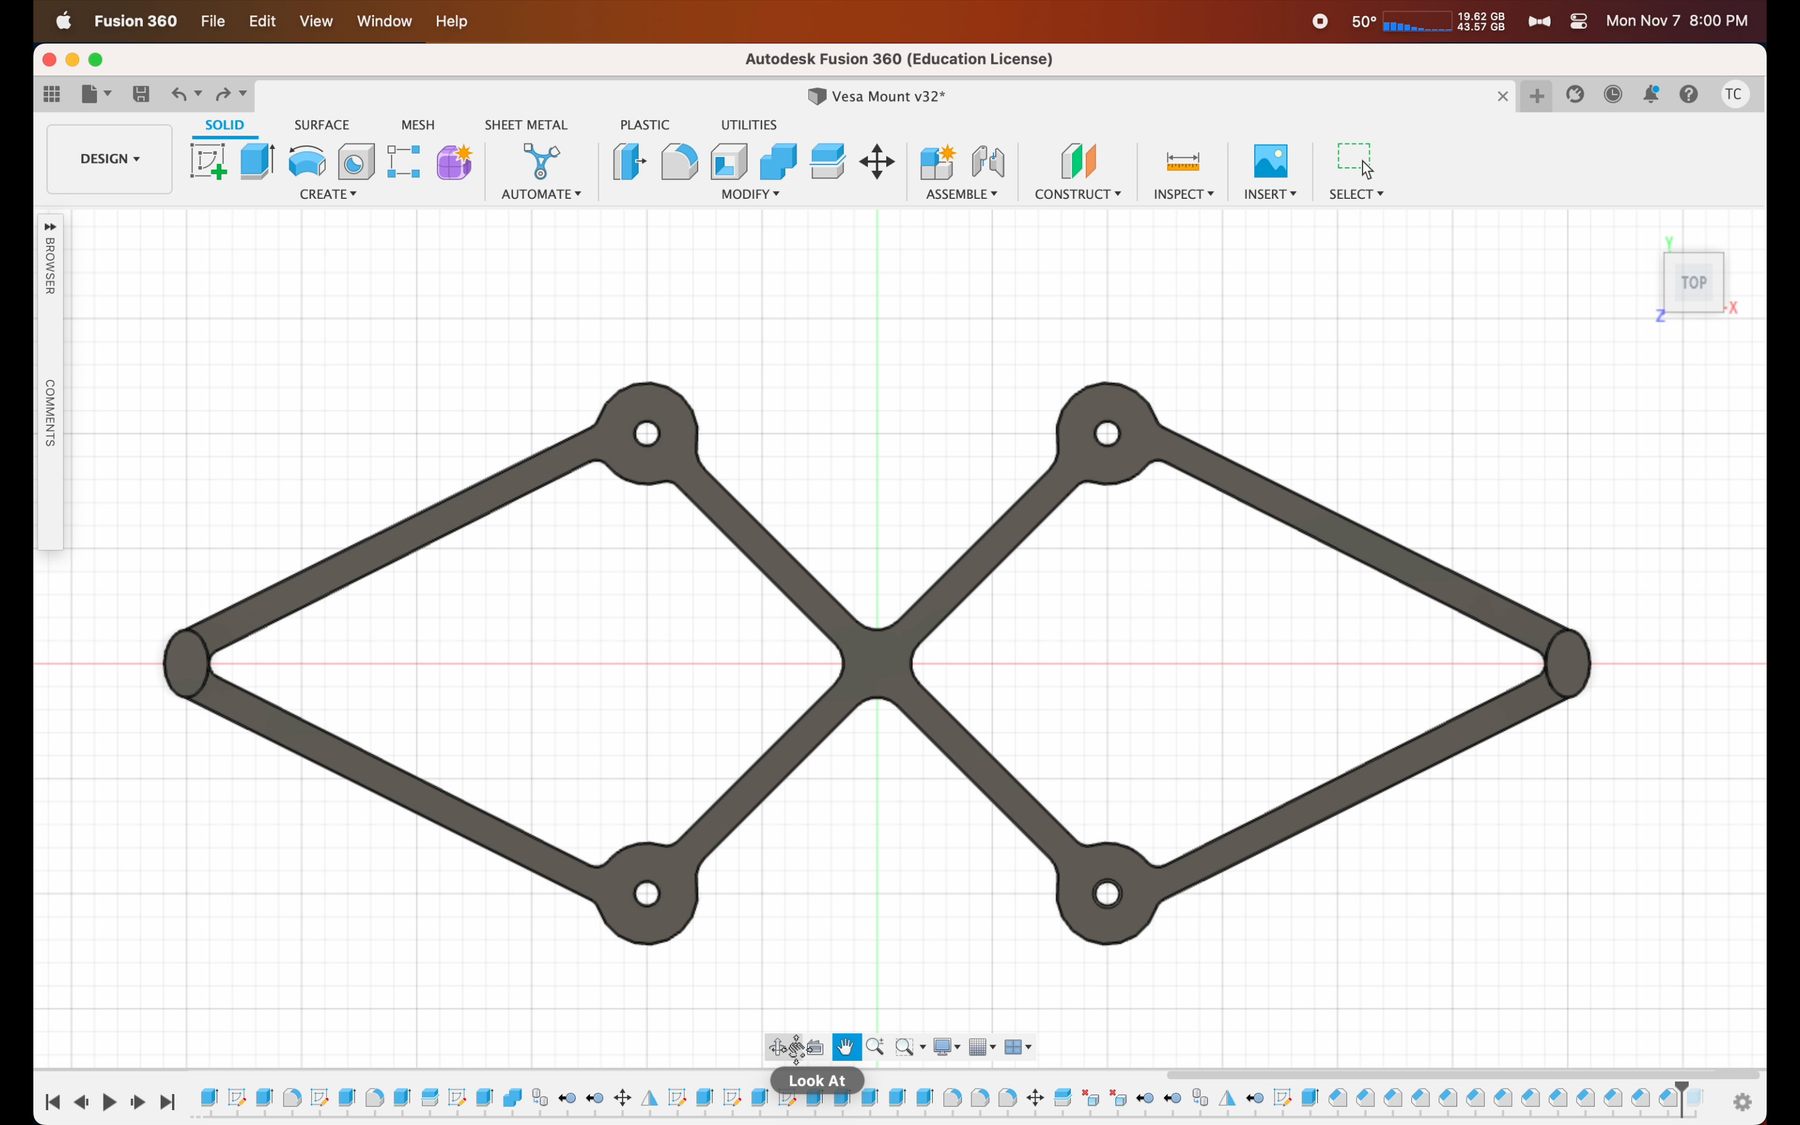This screenshot has width=1800, height=1125.
Task: Open the Automate tool icon
Action: 541,161
